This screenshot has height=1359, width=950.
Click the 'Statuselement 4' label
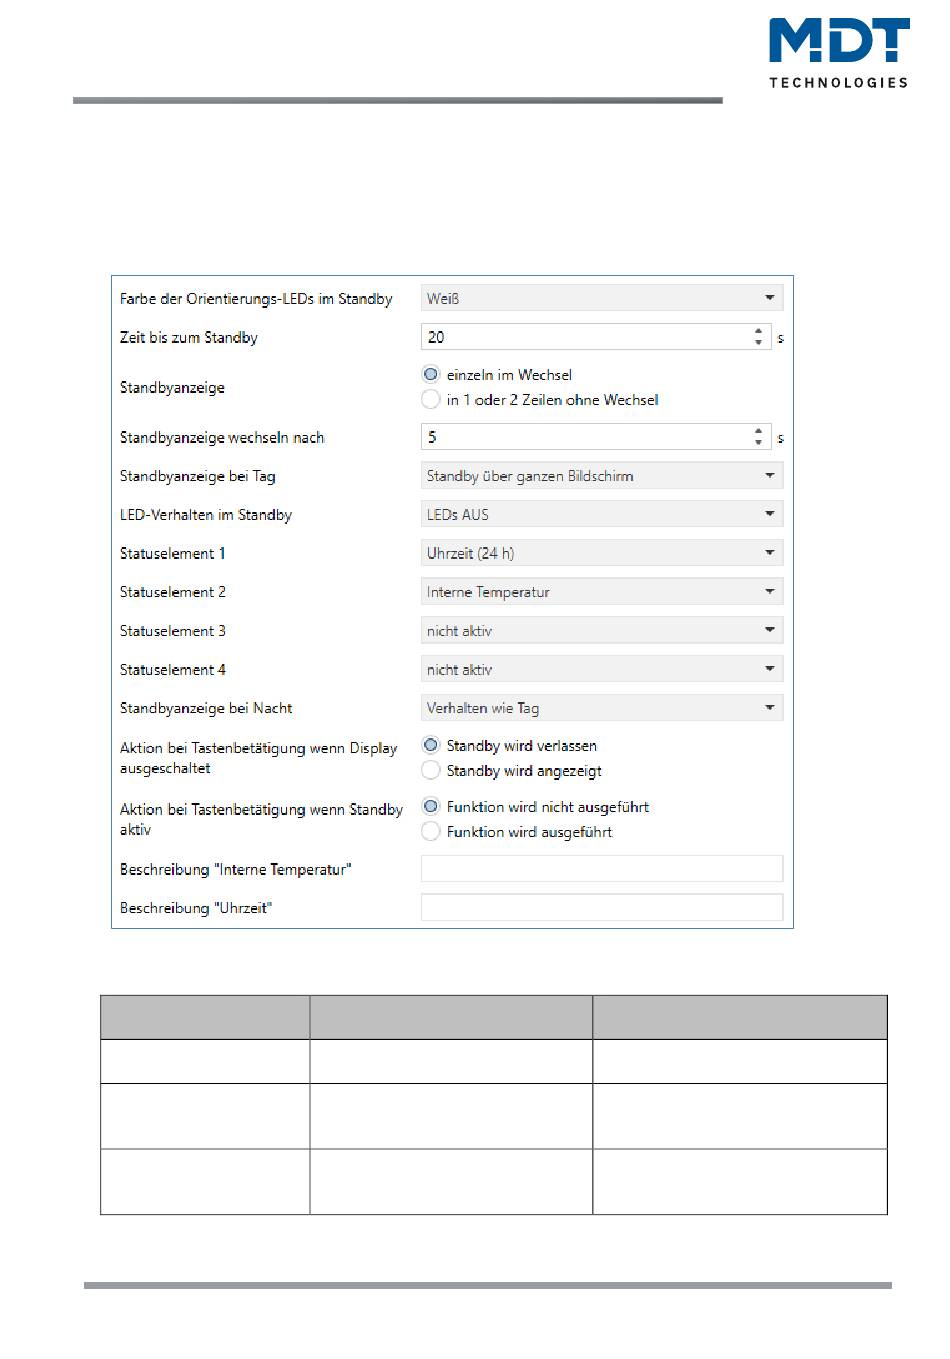(x=173, y=670)
